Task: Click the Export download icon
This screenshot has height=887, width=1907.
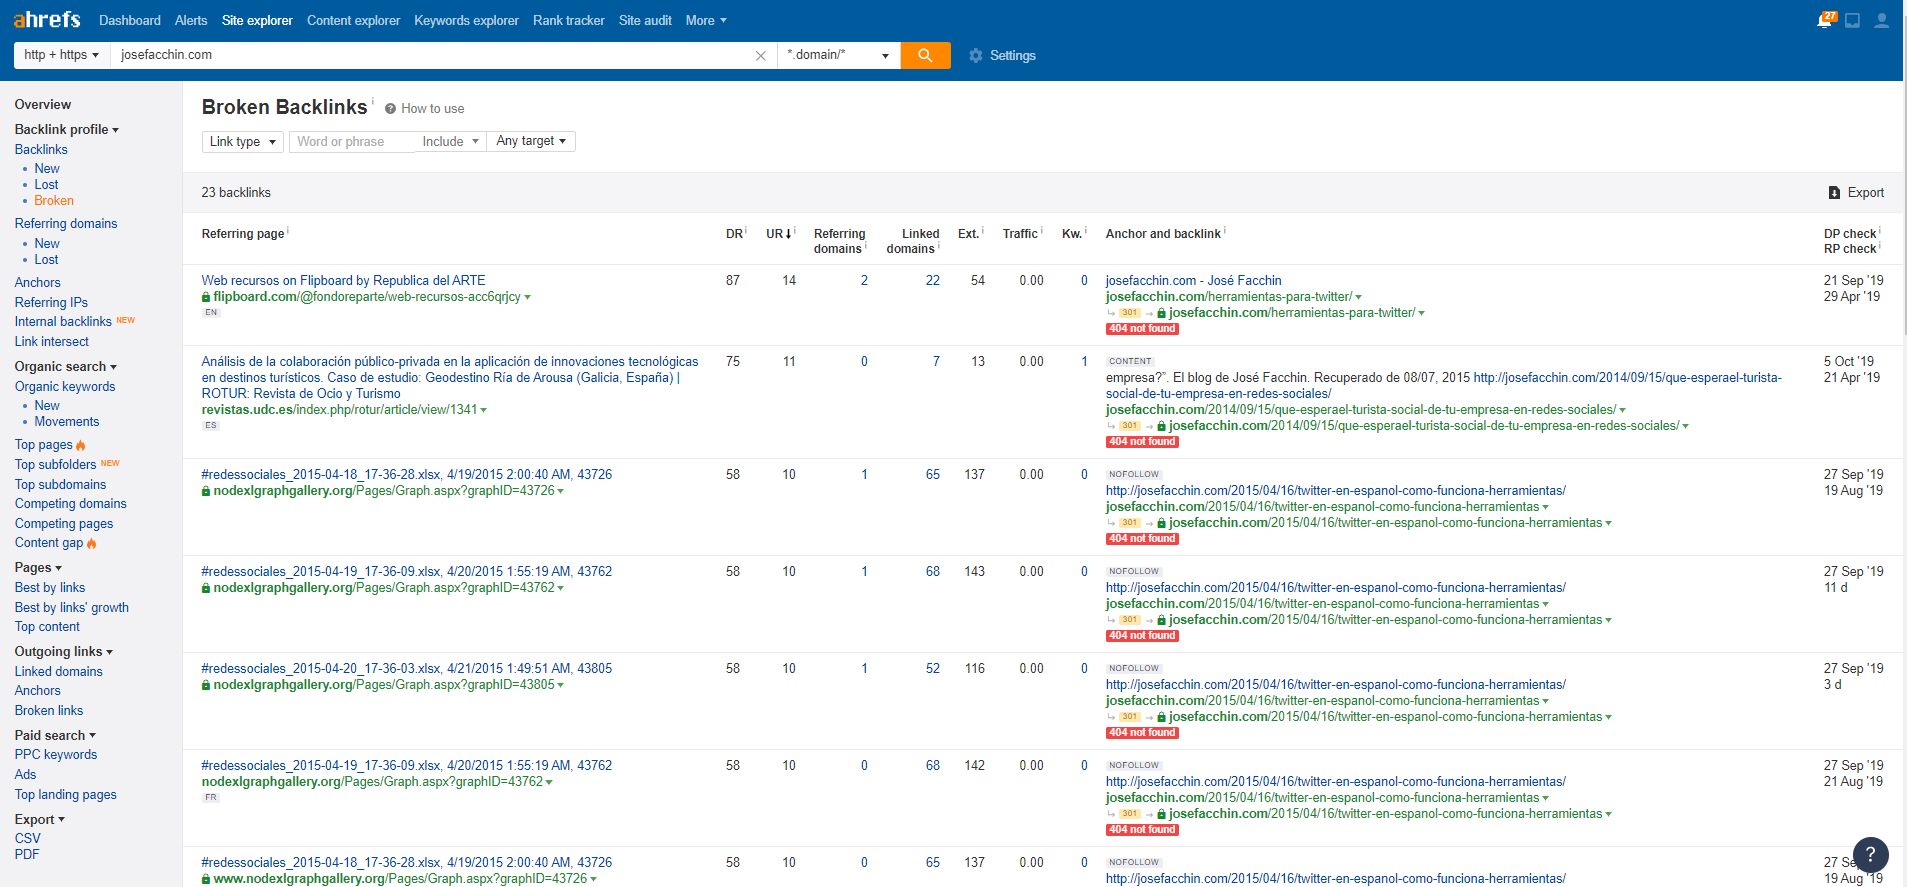Action: tap(1834, 193)
